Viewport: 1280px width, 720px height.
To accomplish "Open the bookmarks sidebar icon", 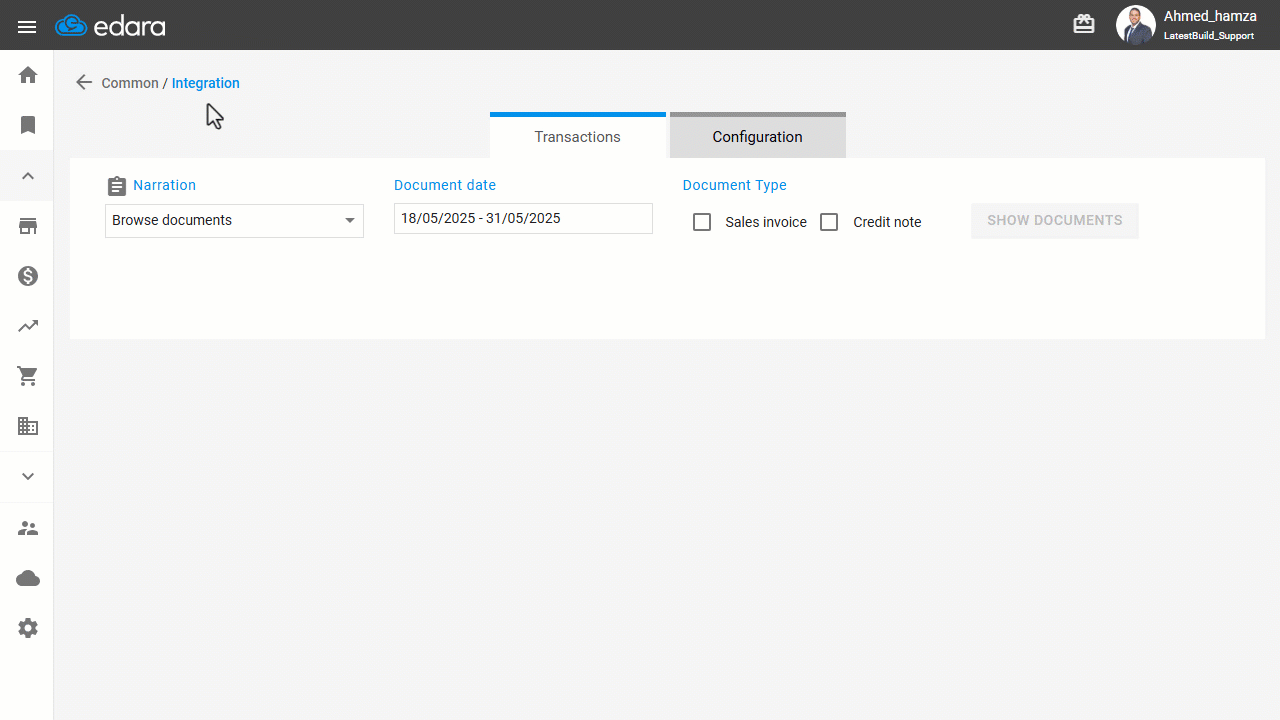I will [x=28, y=125].
